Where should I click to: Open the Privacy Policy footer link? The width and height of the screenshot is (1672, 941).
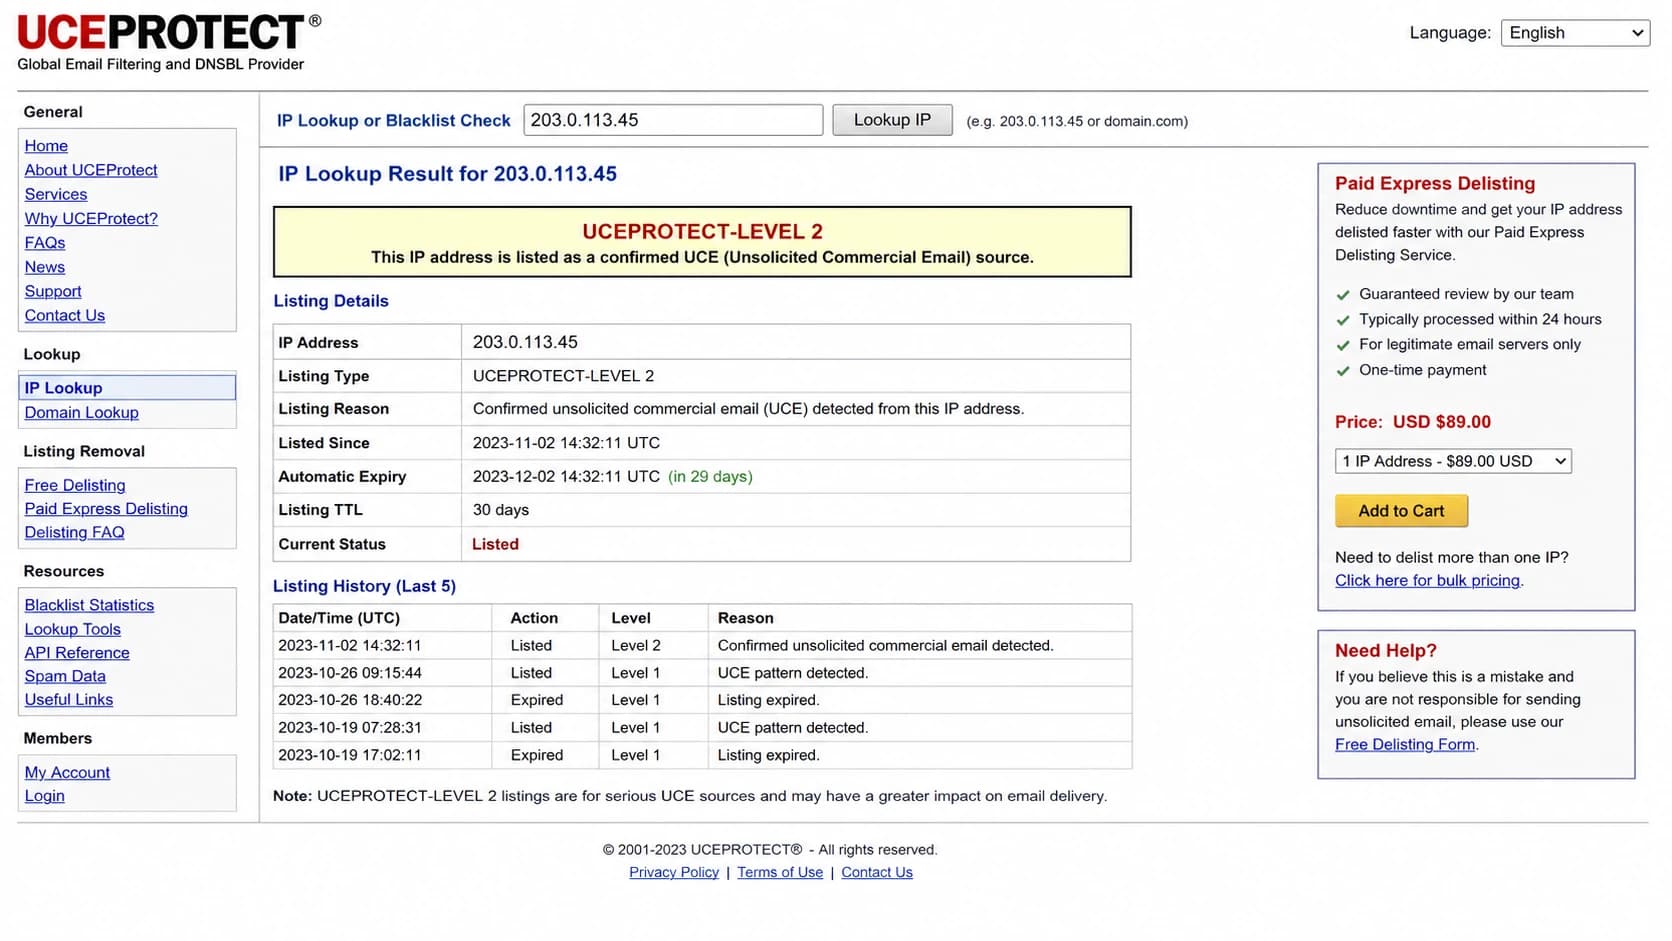[x=674, y=873]
